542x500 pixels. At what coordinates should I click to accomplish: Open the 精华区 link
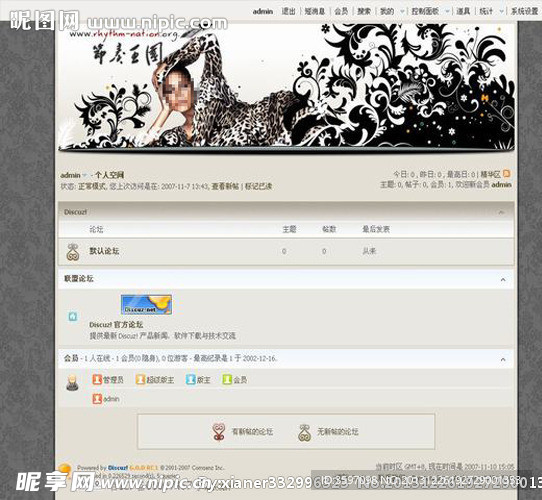491,174
